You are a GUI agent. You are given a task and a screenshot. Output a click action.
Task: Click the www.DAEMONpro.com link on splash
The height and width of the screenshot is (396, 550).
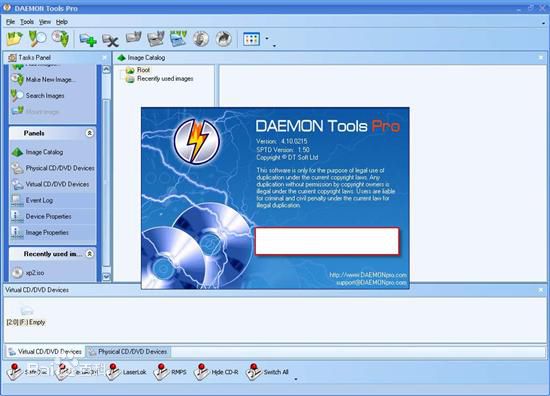[x=368, y=275]
